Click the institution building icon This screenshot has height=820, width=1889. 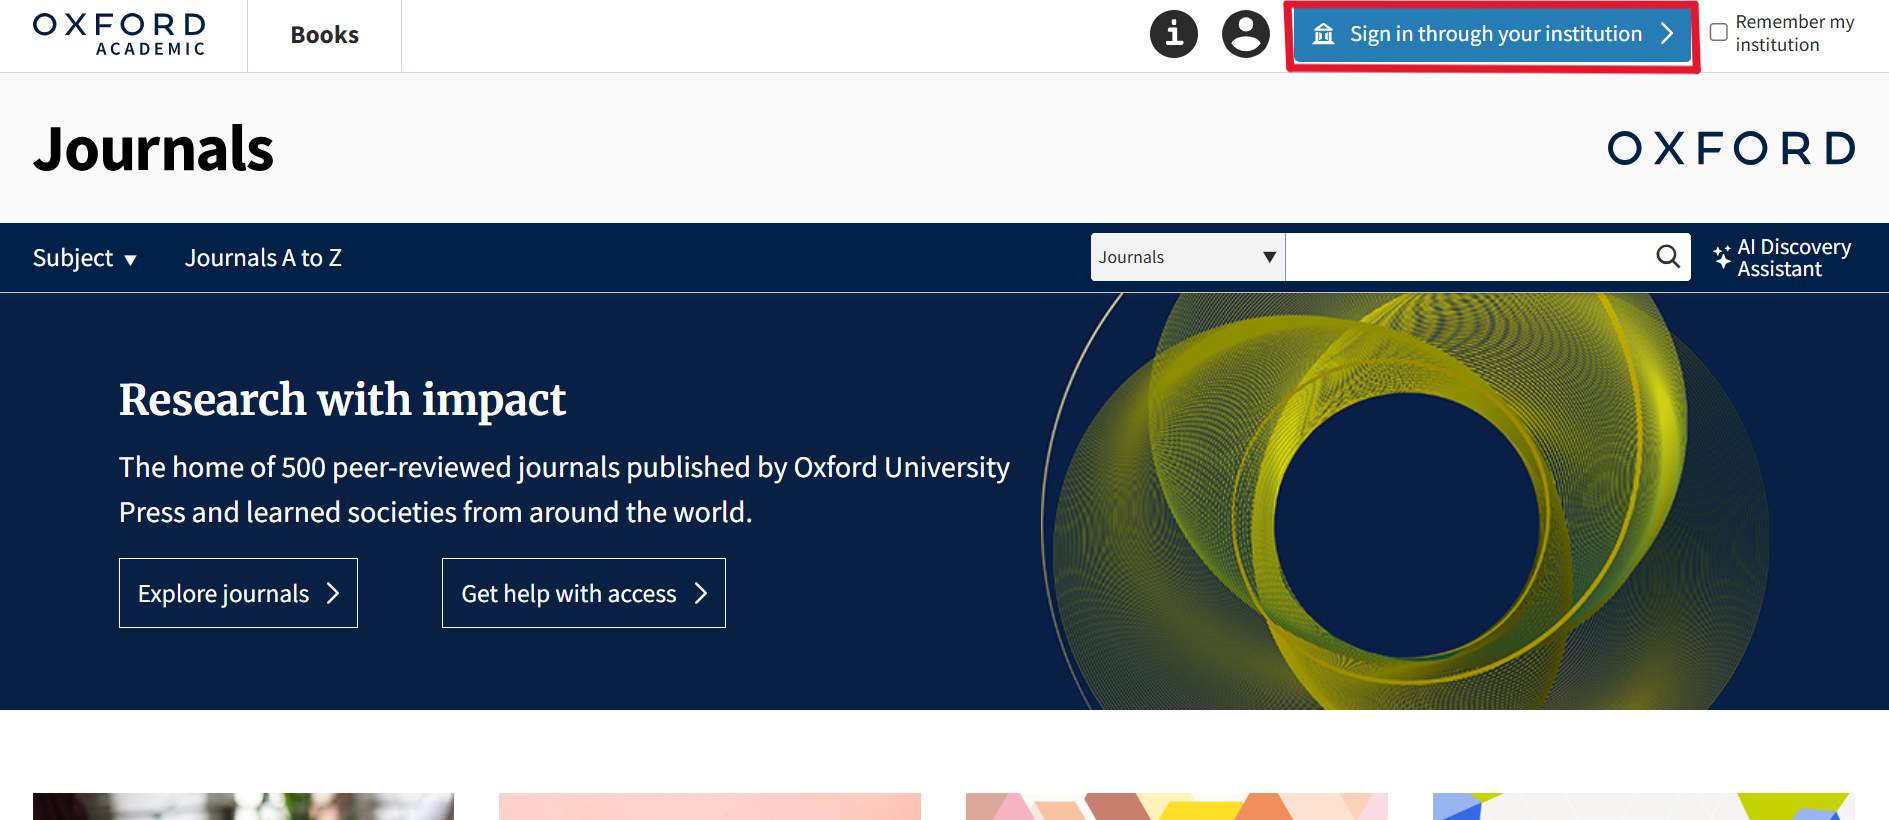click(1323, 34)
